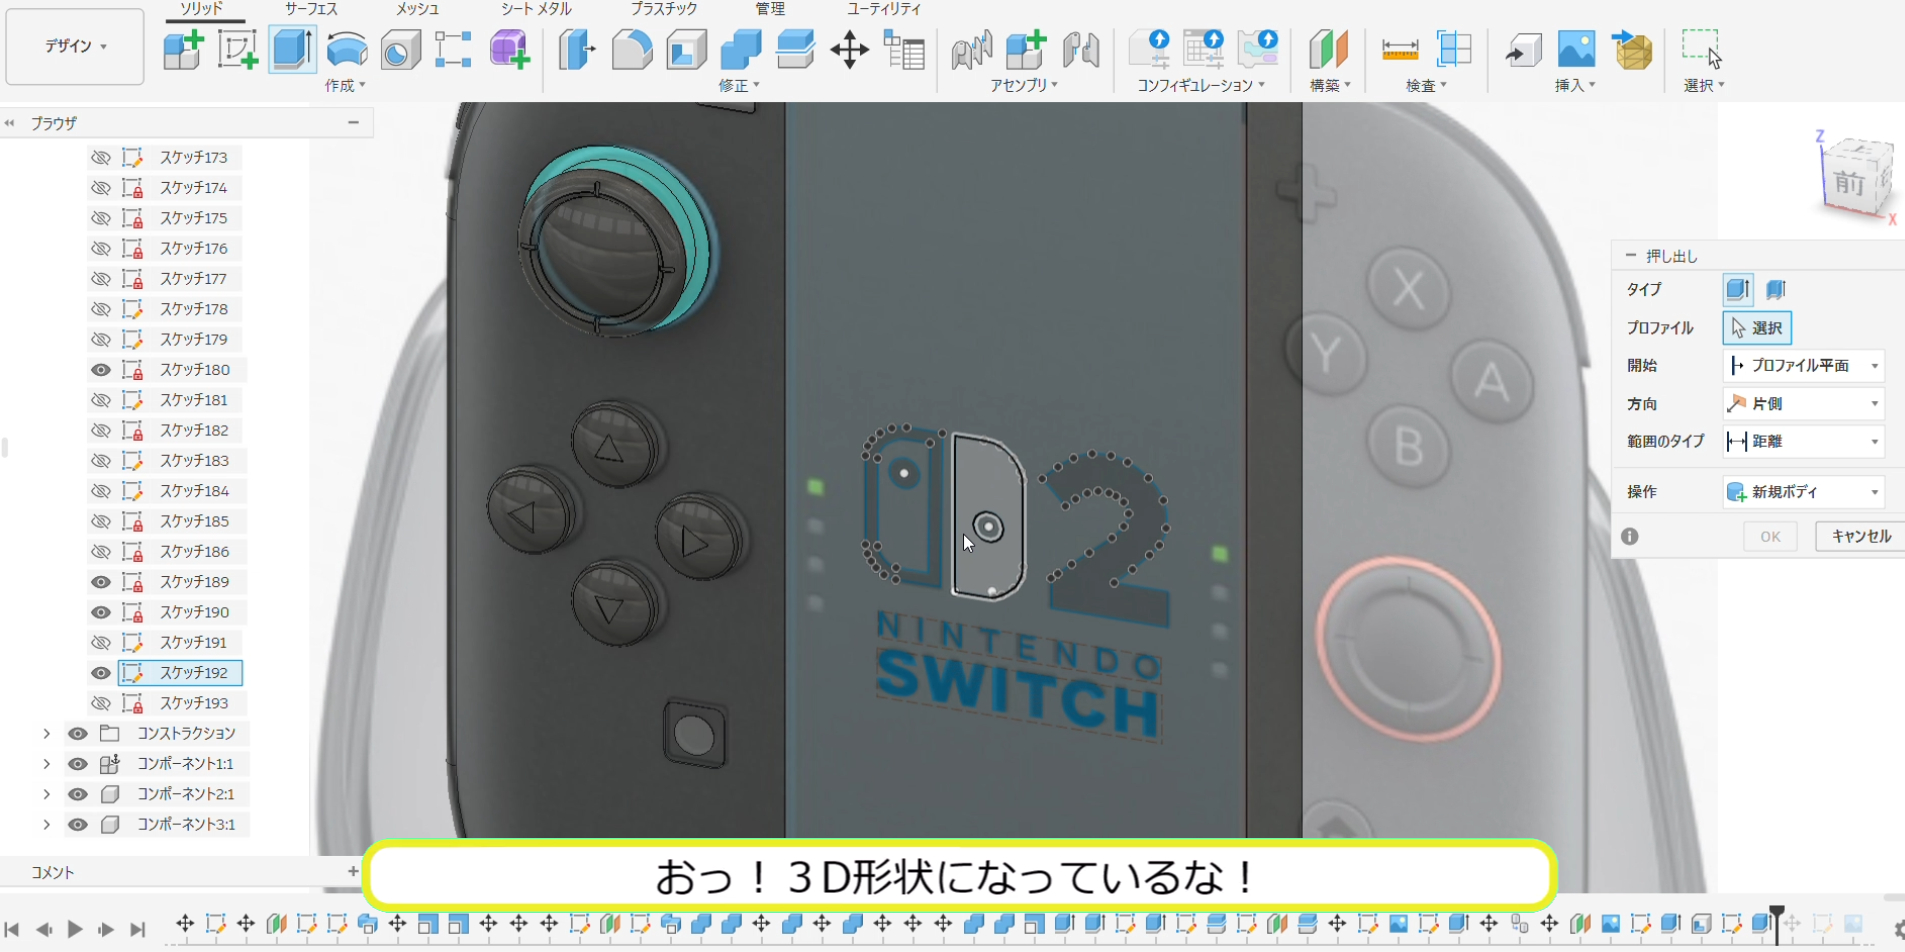Hide スケッチ180 with its eye icon
Image resolution: width=1905 pixels, height=952 pixels.
[x=101, y=370]
